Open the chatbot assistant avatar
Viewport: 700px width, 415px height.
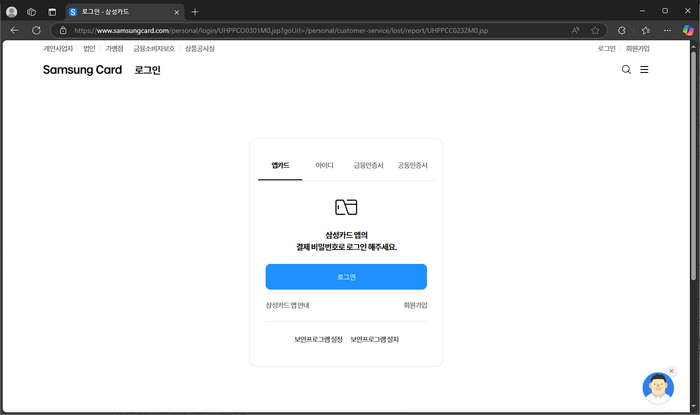[658, 388]
